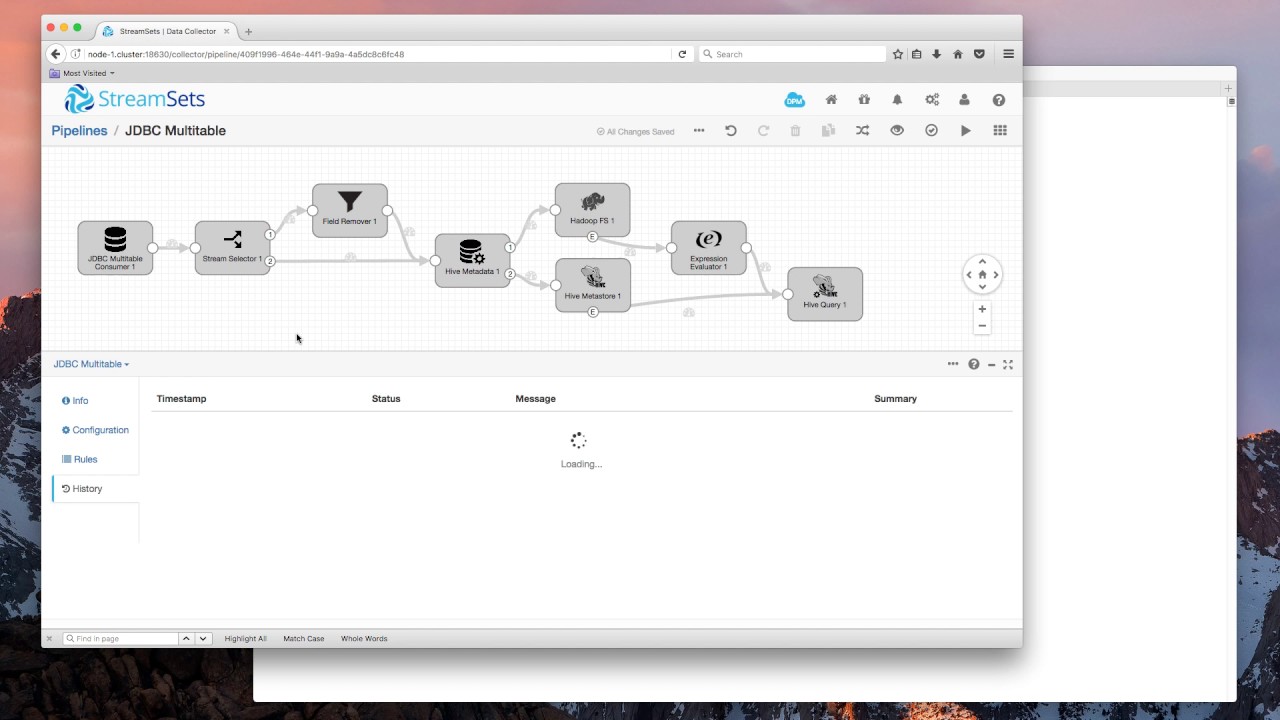
Task: Validate the pipeline using the checkmark icon
Action: (x=931, y=130)
